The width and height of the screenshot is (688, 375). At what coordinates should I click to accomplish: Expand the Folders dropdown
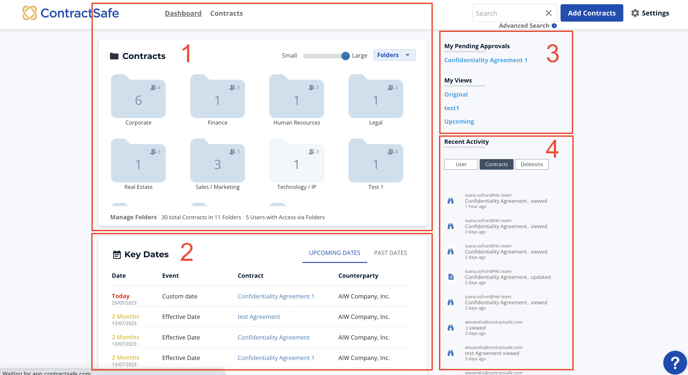(x=394, y=55)
